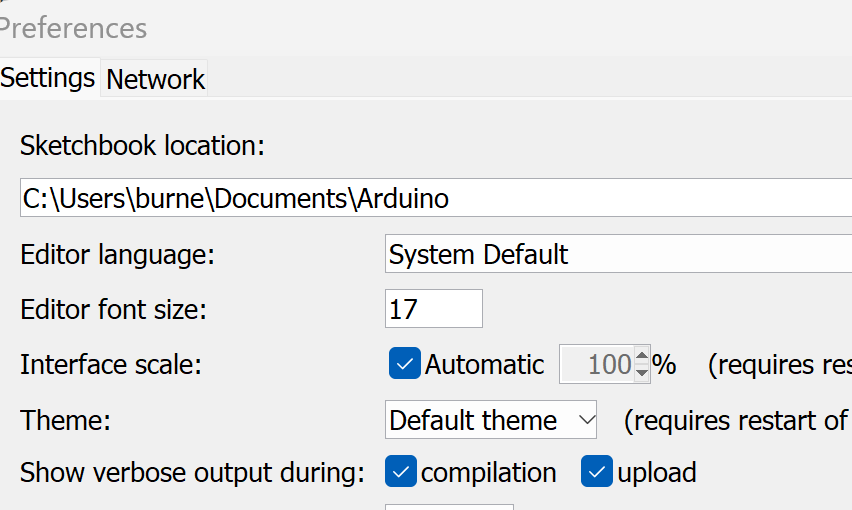Increase interface scale with up arrow

pos(642,356)
